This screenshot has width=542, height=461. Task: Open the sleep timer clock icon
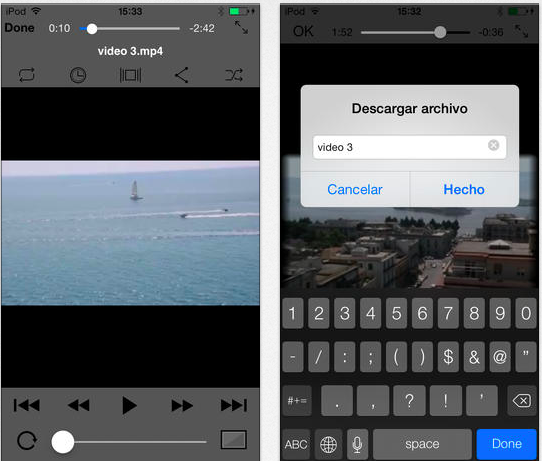[x=78, y=75]
